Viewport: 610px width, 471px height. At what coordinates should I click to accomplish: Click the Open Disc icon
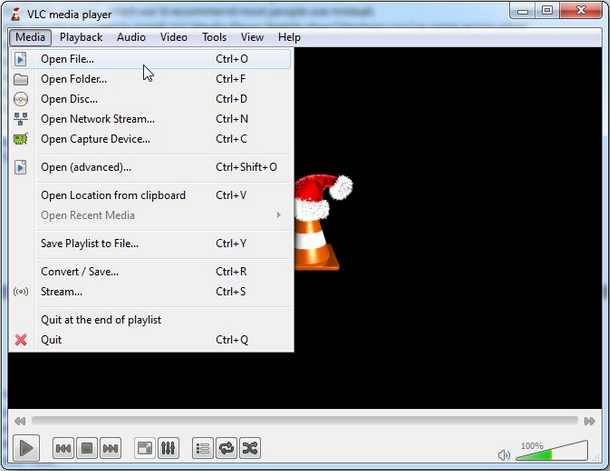pyautogui.click(x=21, y=99)
